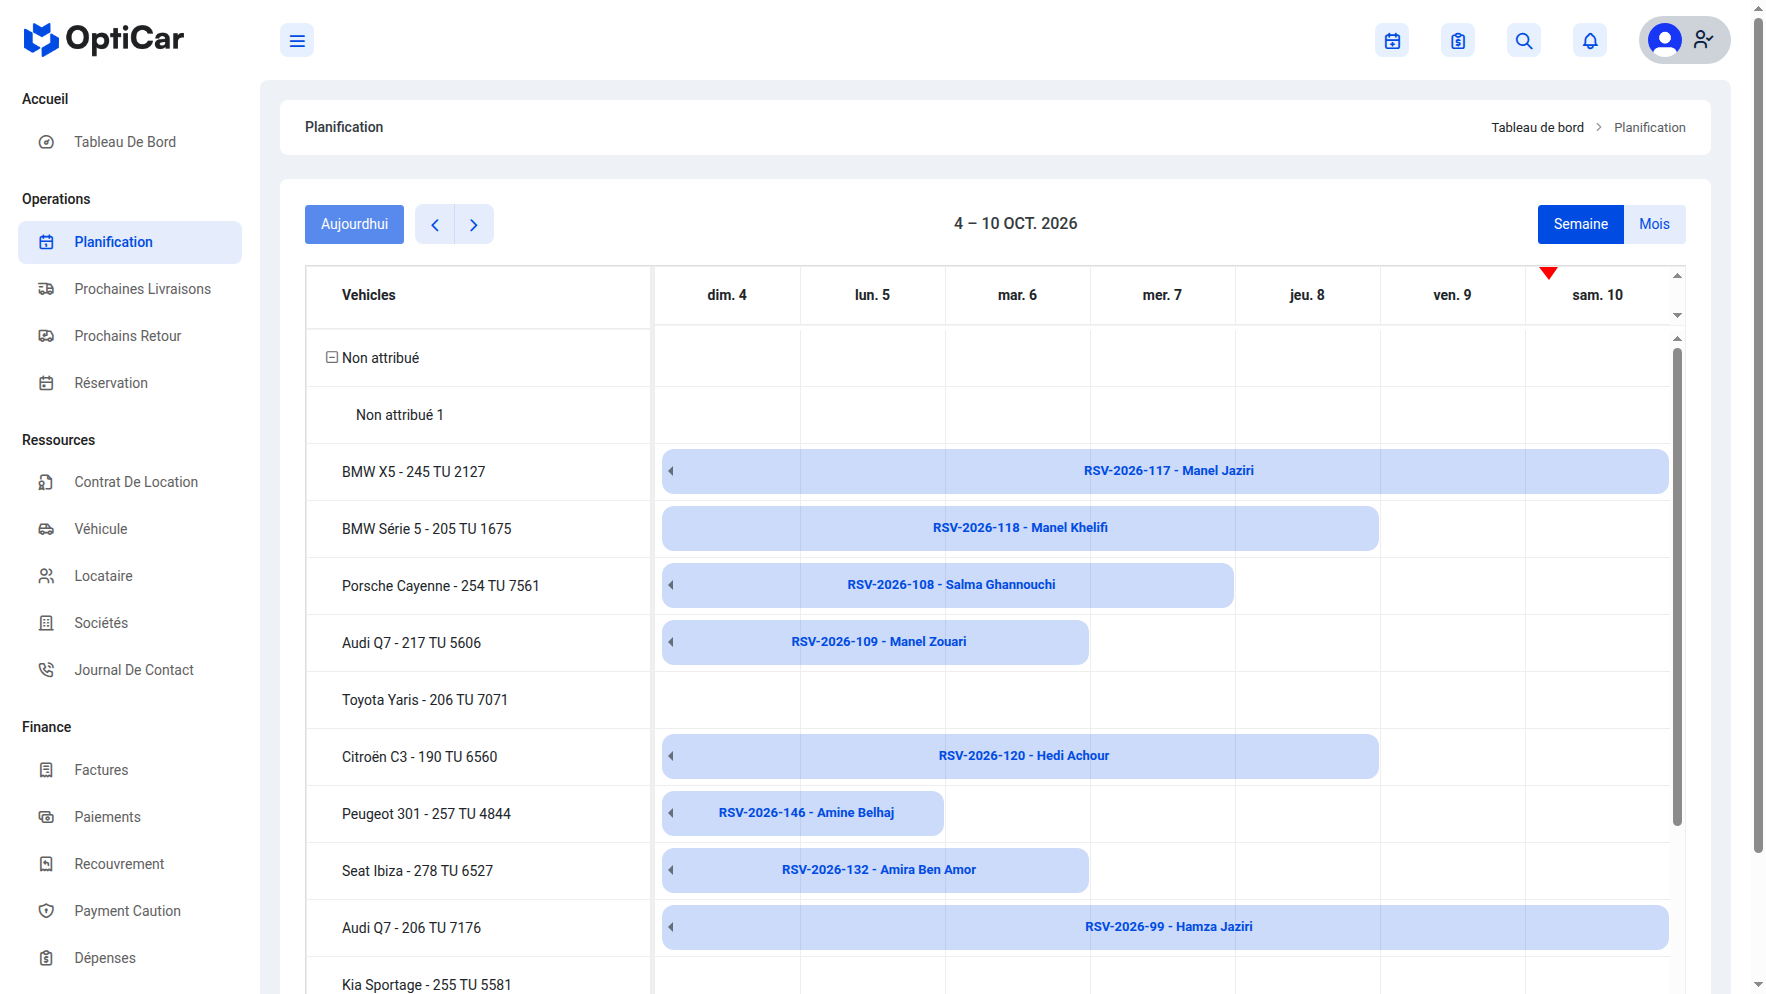Open Tableau De Bord in the sidebar

130,142
